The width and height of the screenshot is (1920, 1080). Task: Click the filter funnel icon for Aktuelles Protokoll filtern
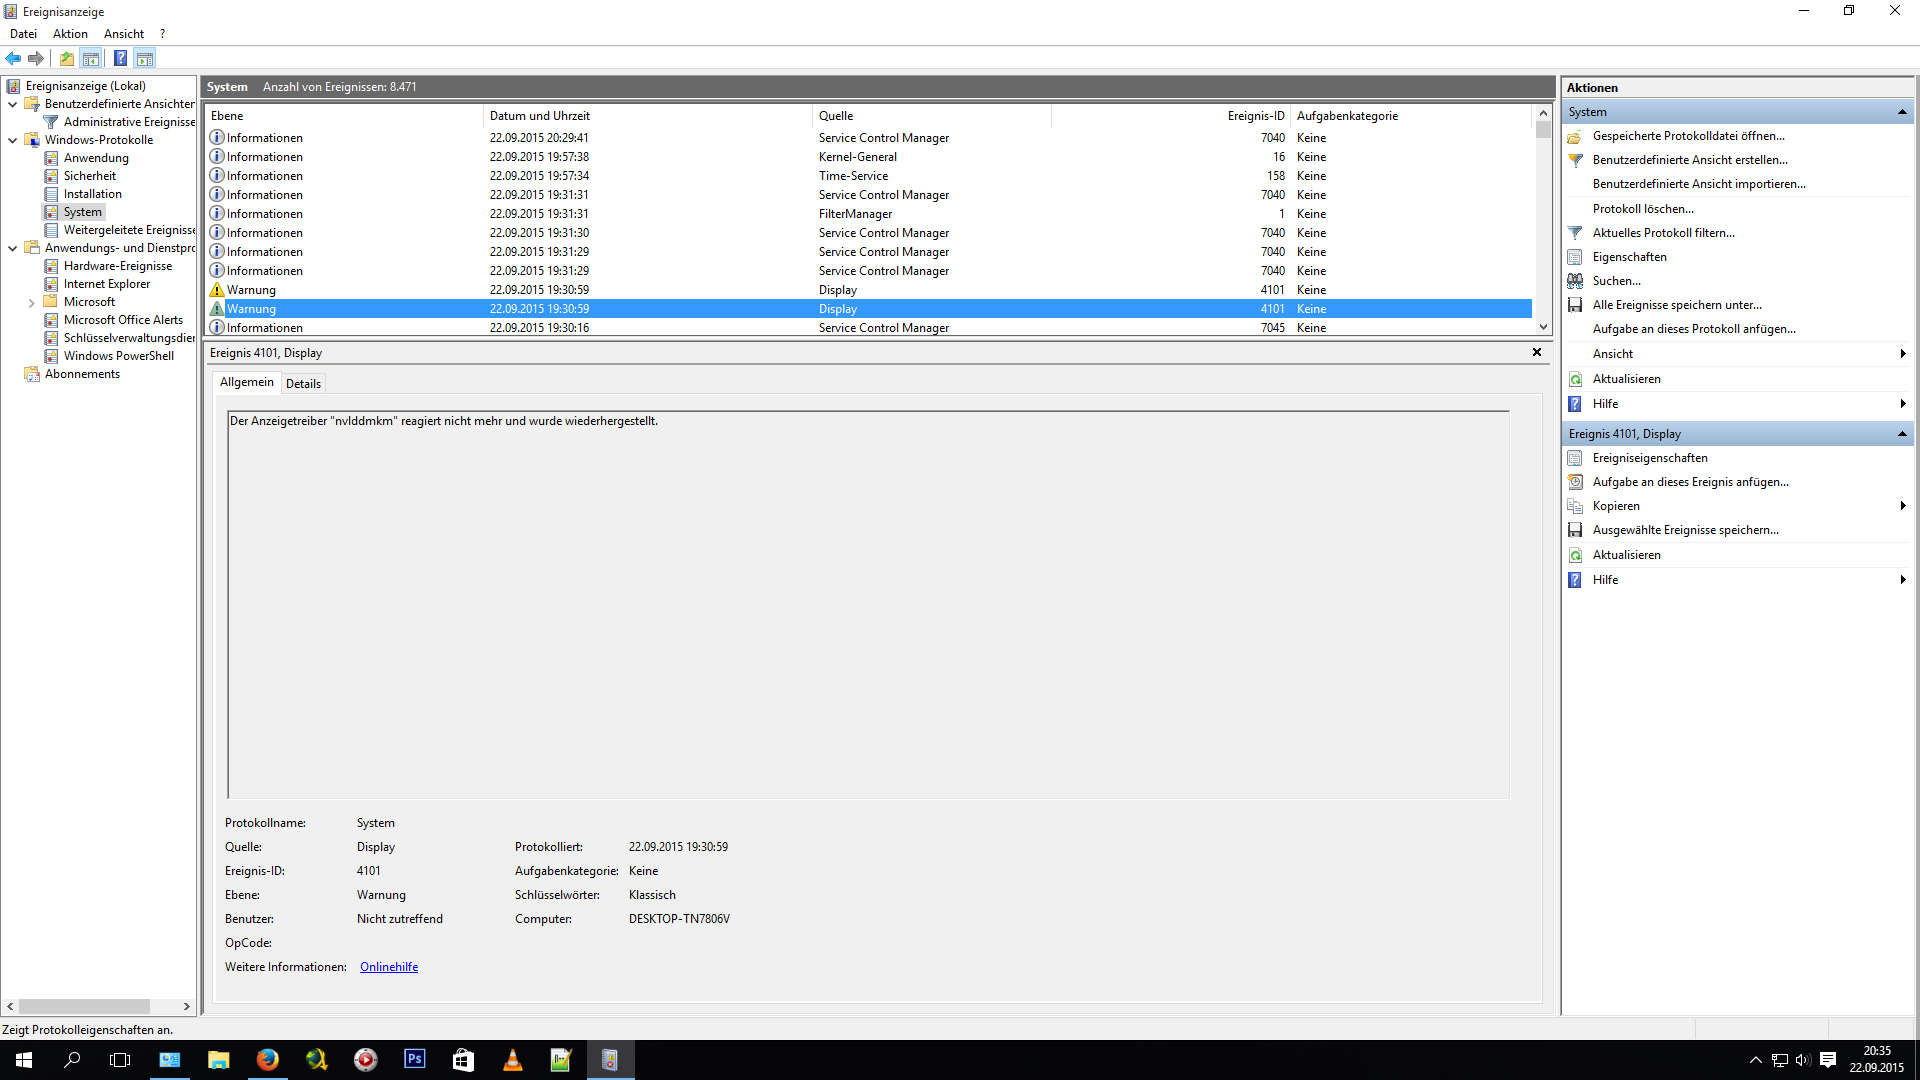click(1575, 233)
